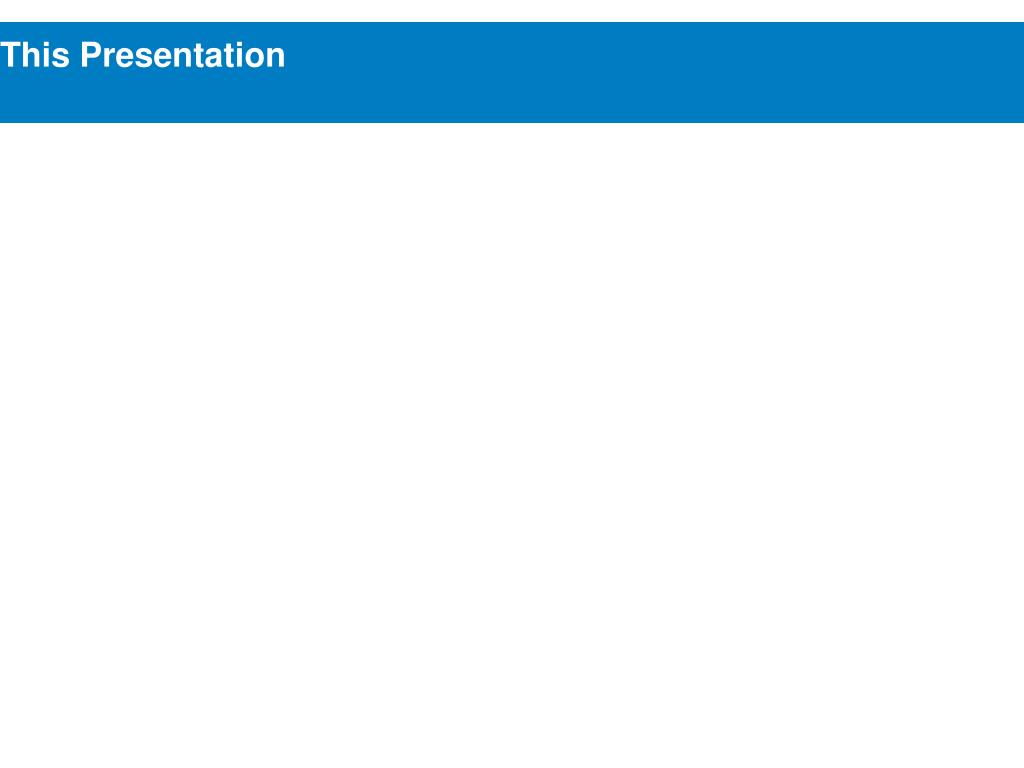This screenshot has width=1024, height=768.
Task: Click the blue banner beside the title text
Action: pos(653,55)
